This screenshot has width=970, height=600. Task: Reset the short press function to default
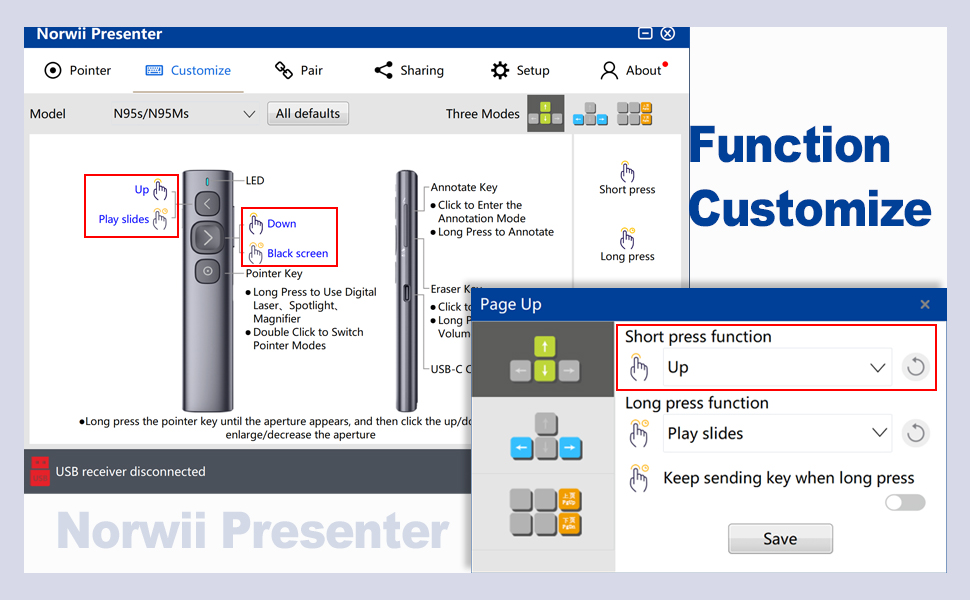(915, 367)
